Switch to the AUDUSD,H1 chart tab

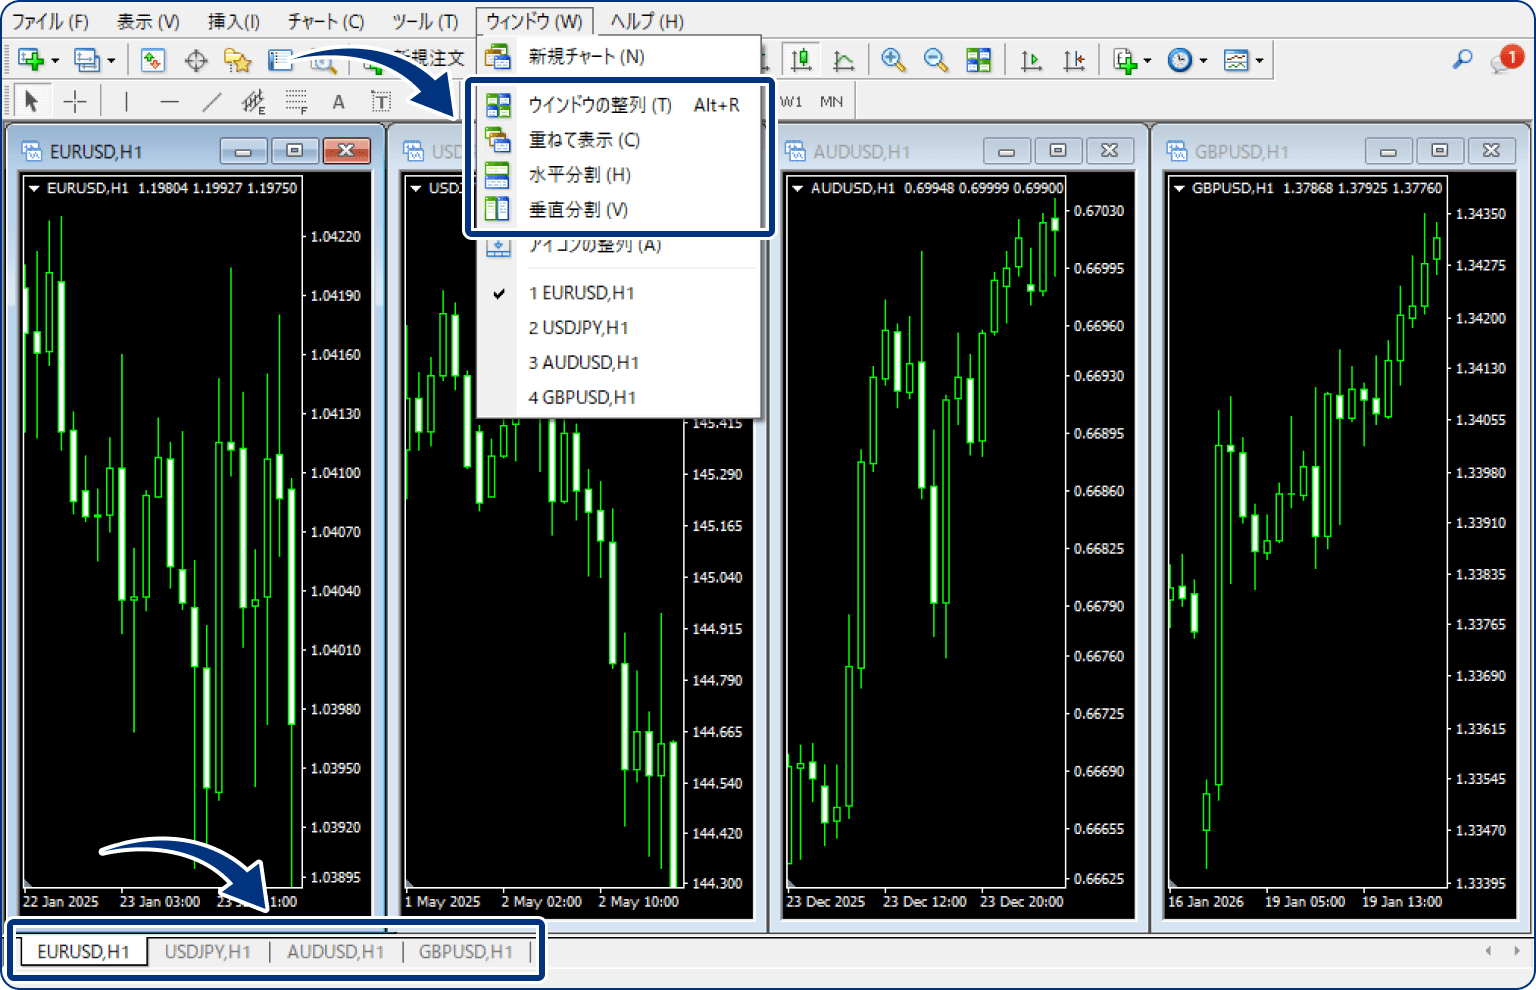[335, 951]
